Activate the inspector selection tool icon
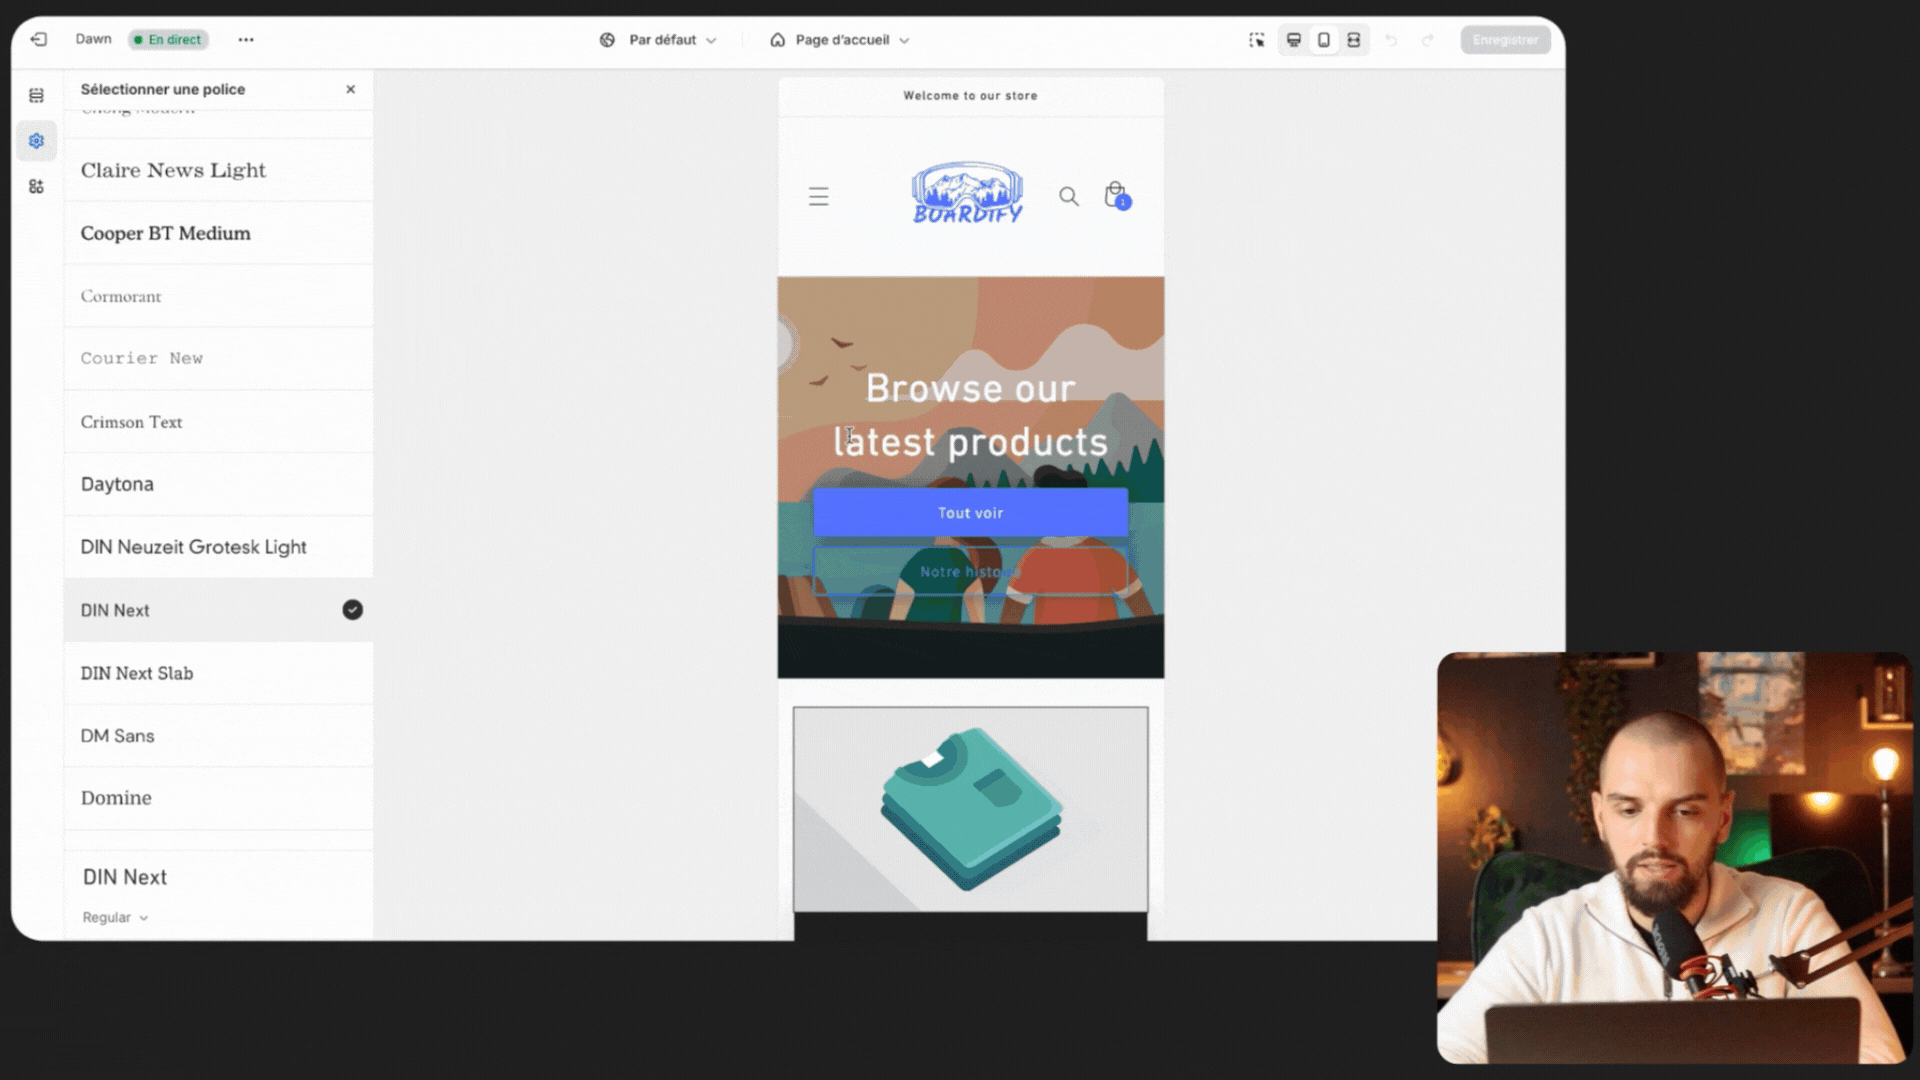 (x=1257, y=40)
